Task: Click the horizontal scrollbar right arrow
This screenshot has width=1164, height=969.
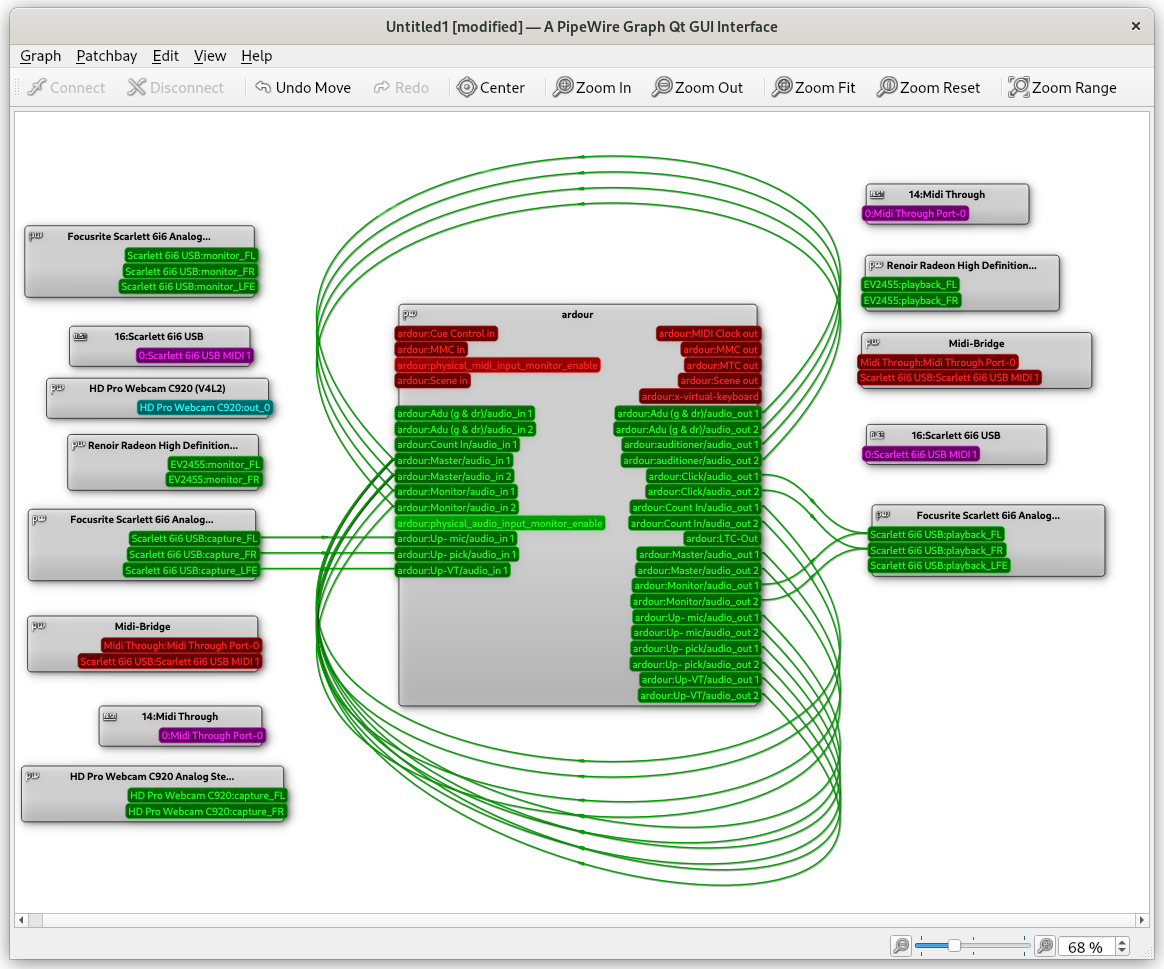Action: [1142, 921]
